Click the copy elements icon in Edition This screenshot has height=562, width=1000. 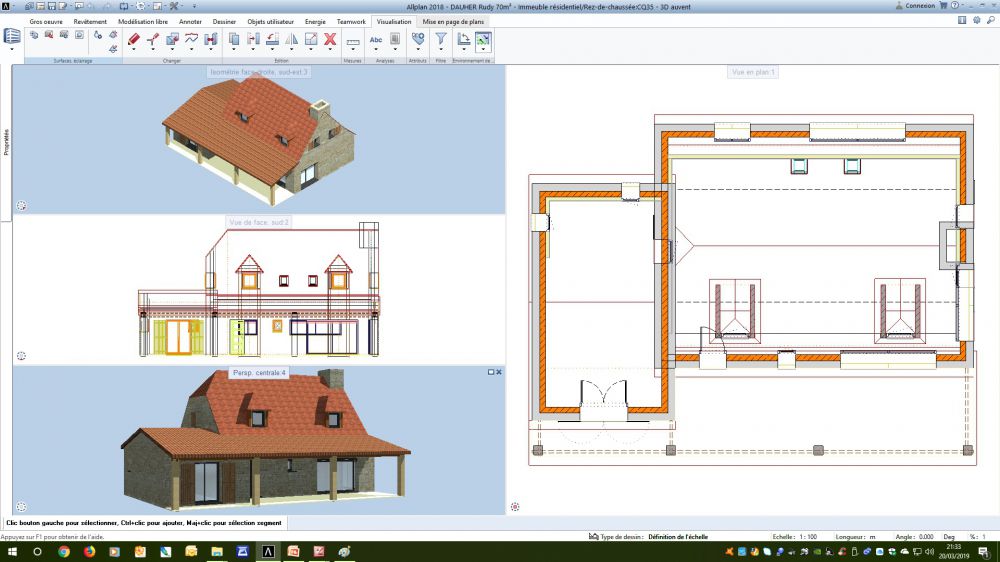click(233, 39)
